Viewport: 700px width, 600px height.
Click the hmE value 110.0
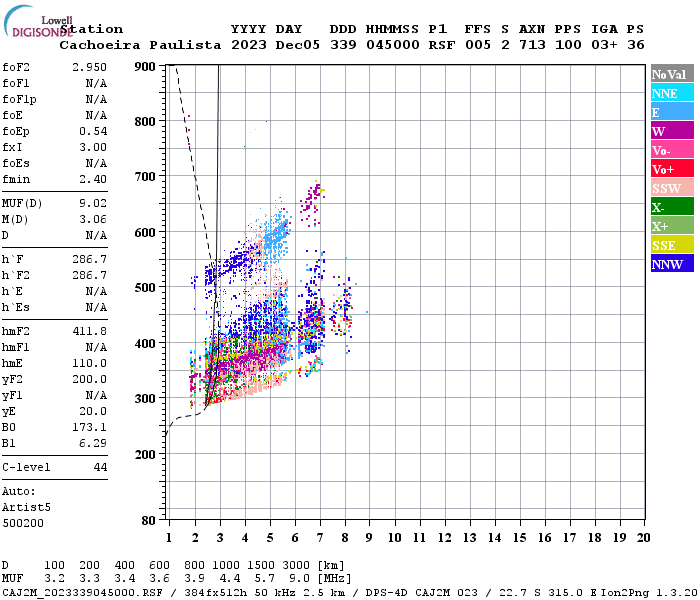tap(89, 363)
